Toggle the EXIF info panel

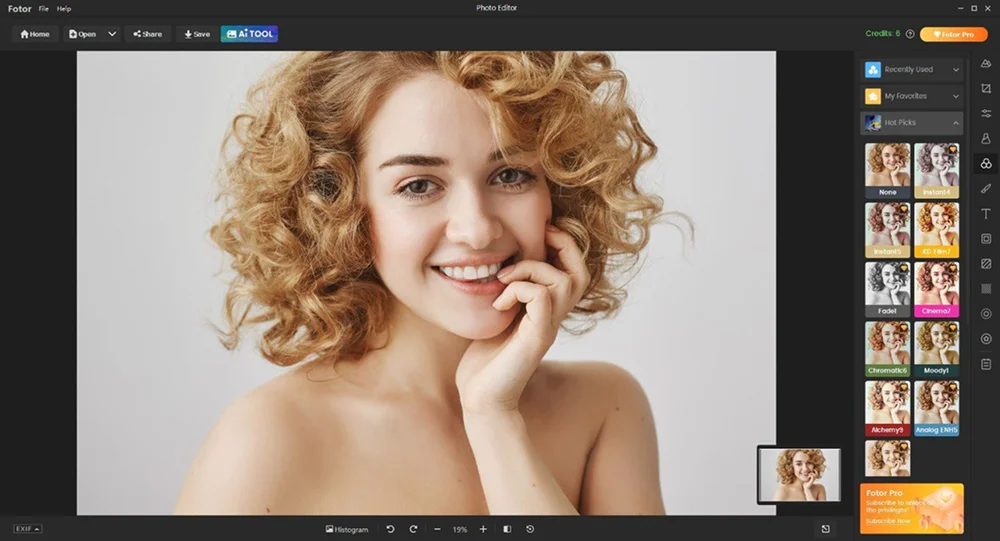[27, 529]
